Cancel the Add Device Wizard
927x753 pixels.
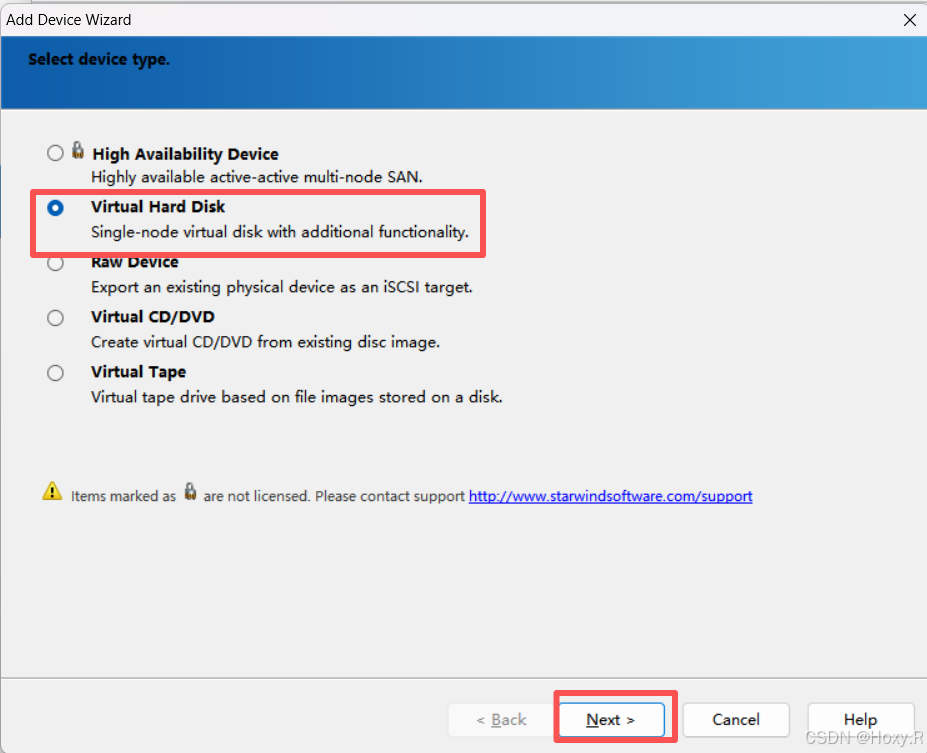(x=736, y=719)
